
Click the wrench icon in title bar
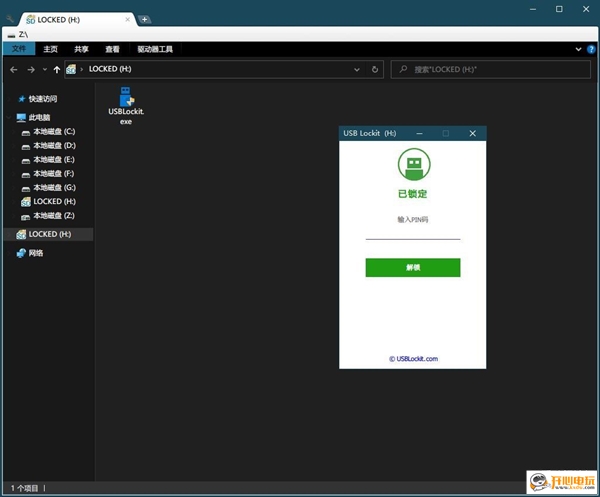(10, 19)
